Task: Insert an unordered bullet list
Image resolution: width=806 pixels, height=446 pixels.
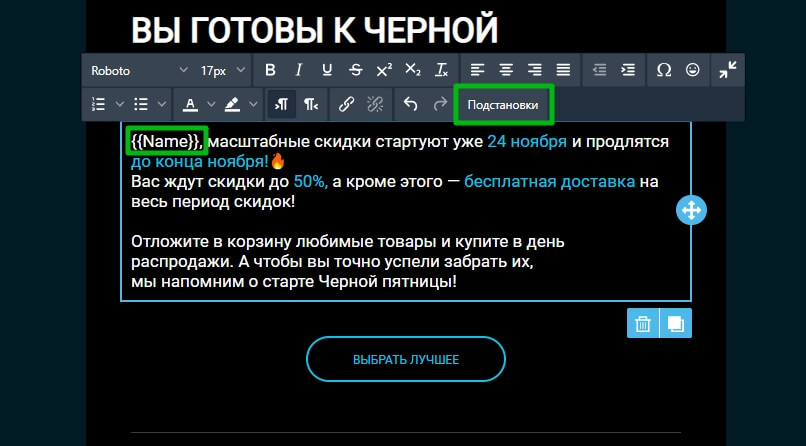Action: [141, 104]
